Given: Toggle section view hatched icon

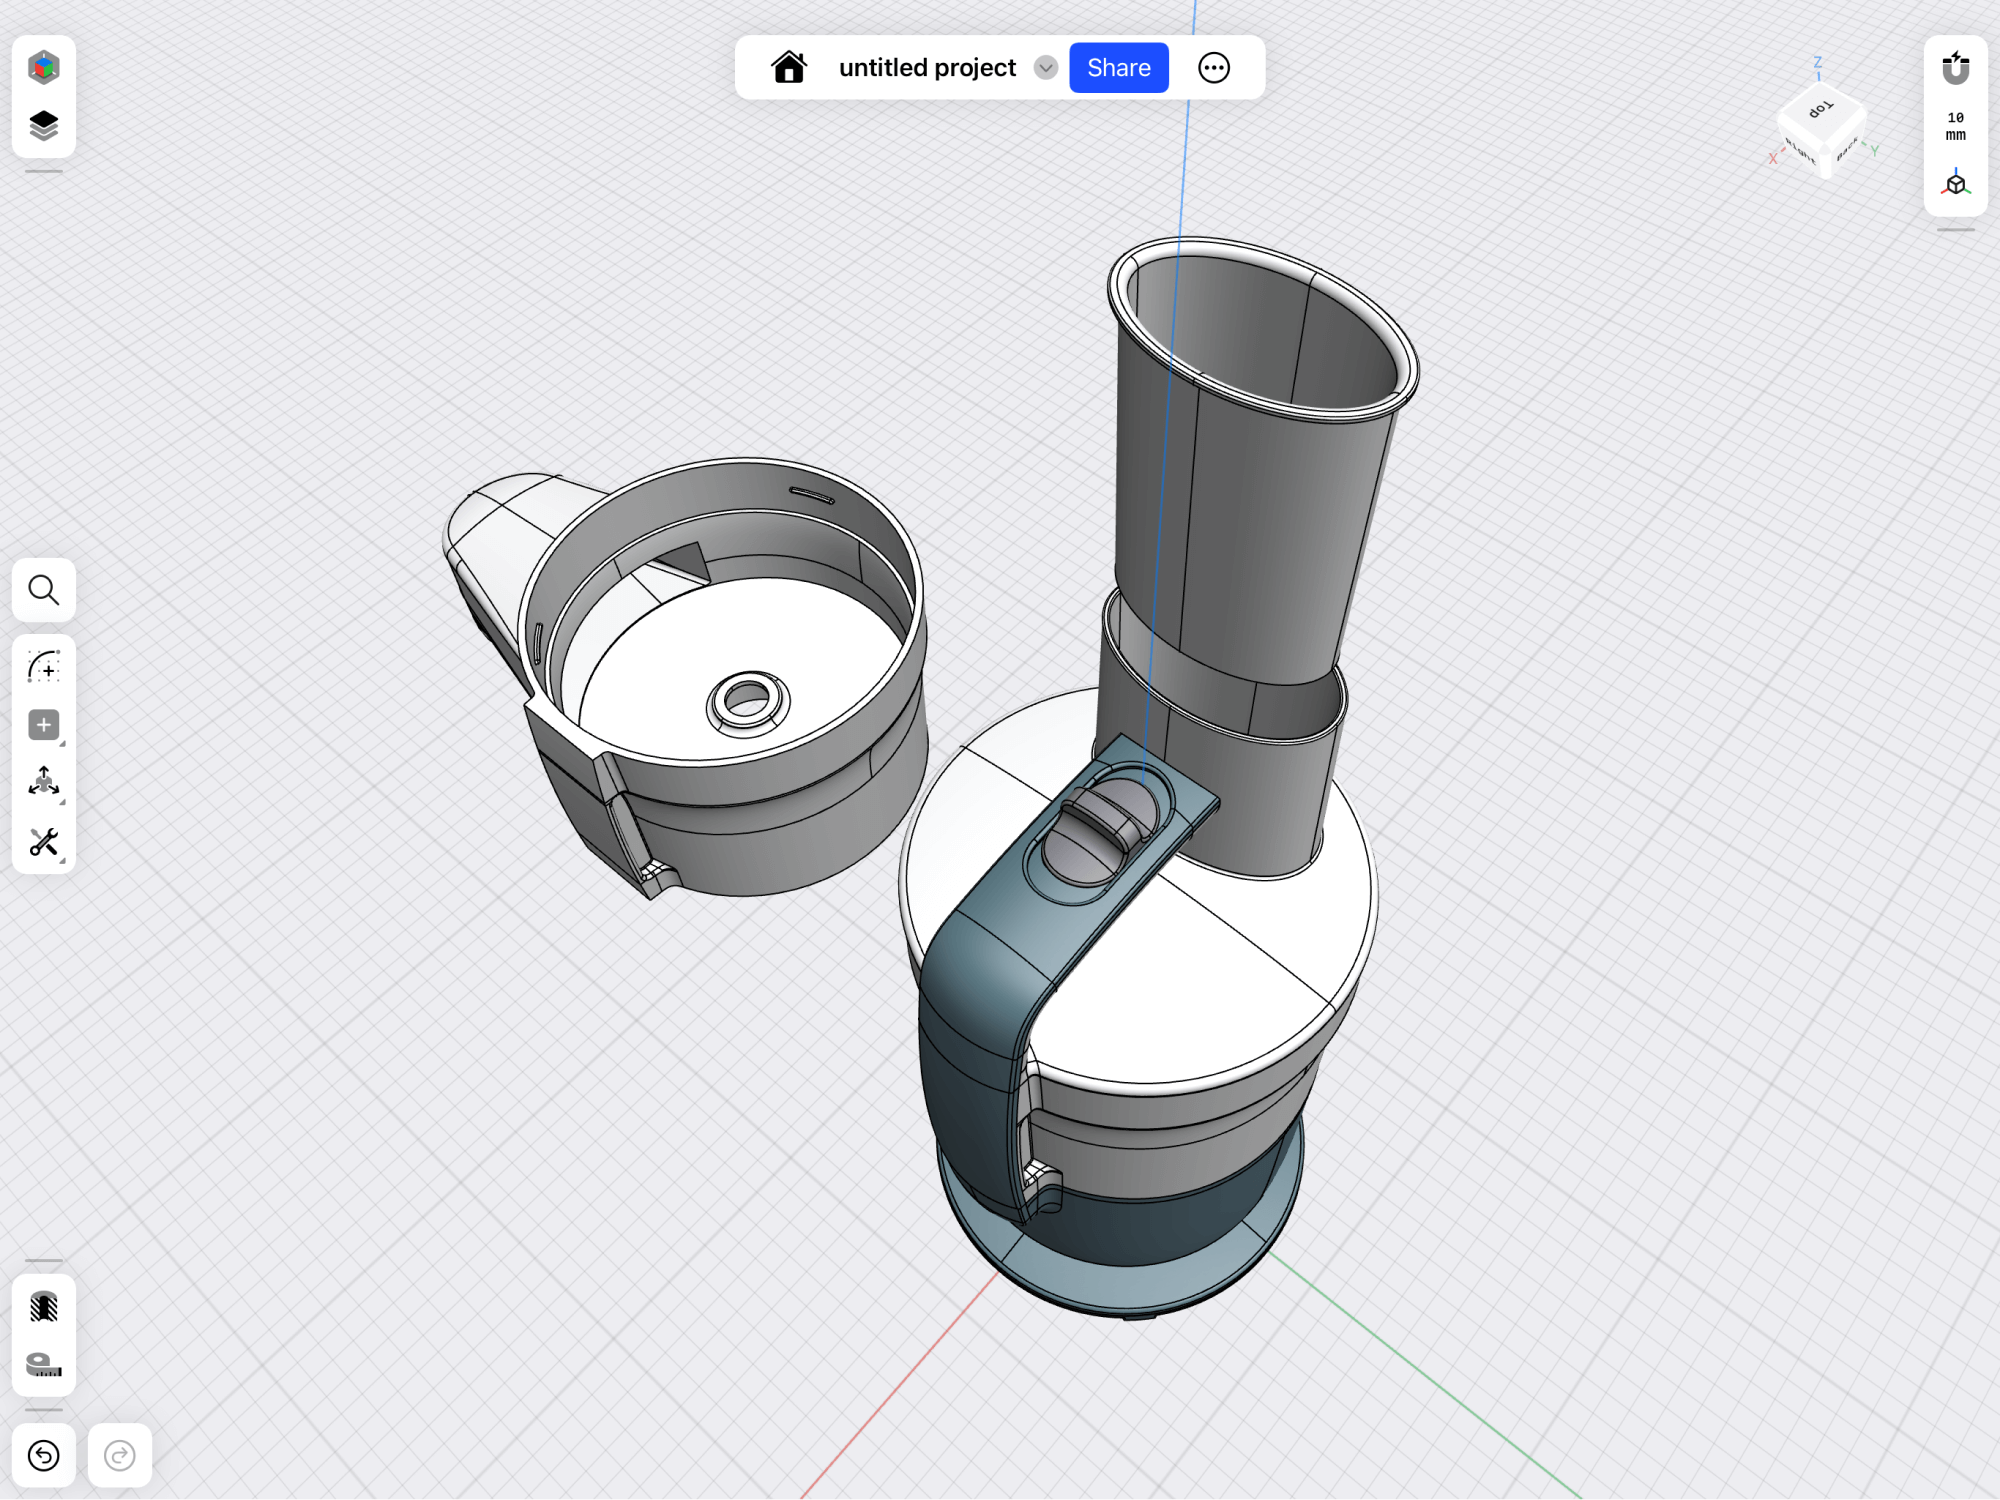Looking at the screenshot, I should pyautogui.click(x=43, y=1306).
